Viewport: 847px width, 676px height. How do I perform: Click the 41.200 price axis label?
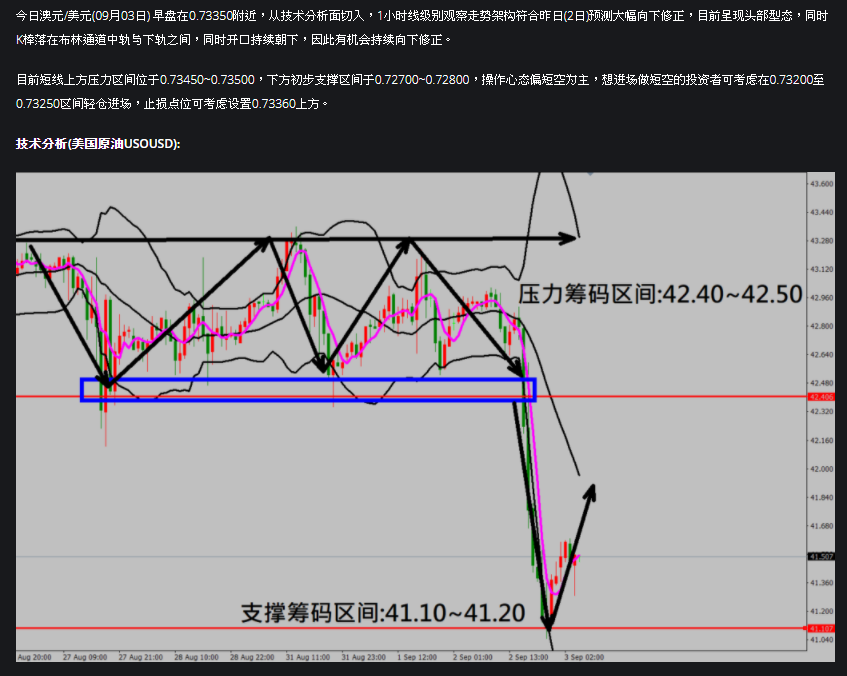(x=821, y=612)
